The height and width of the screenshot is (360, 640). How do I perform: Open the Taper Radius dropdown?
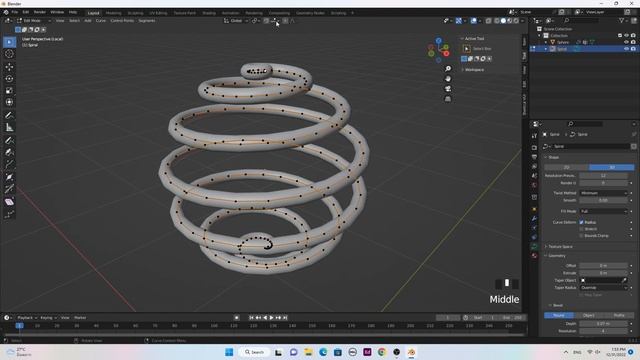[603, 288]
